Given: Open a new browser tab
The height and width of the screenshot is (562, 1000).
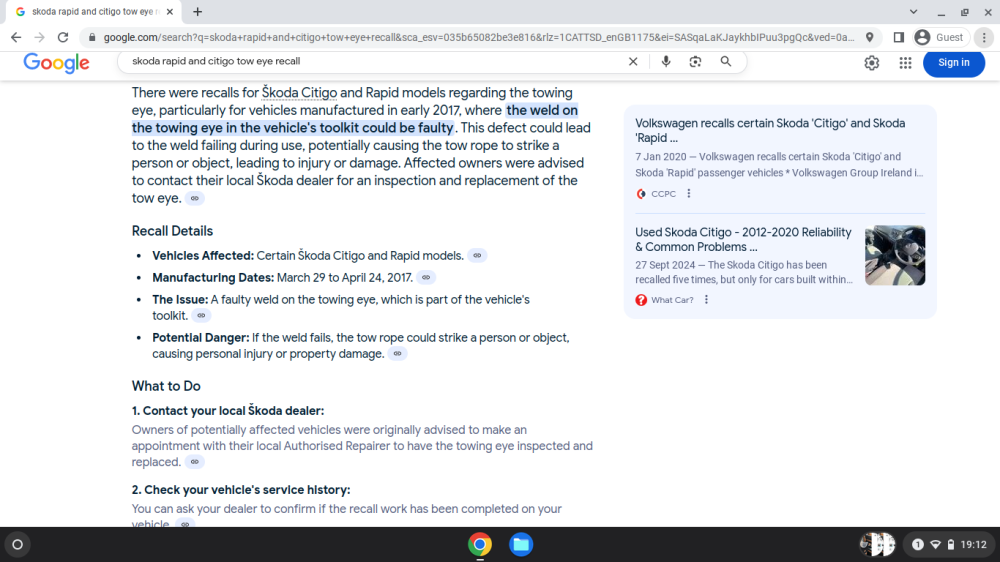Looking at the screenshot, I should pyautogui.click(x=198, y=11).
